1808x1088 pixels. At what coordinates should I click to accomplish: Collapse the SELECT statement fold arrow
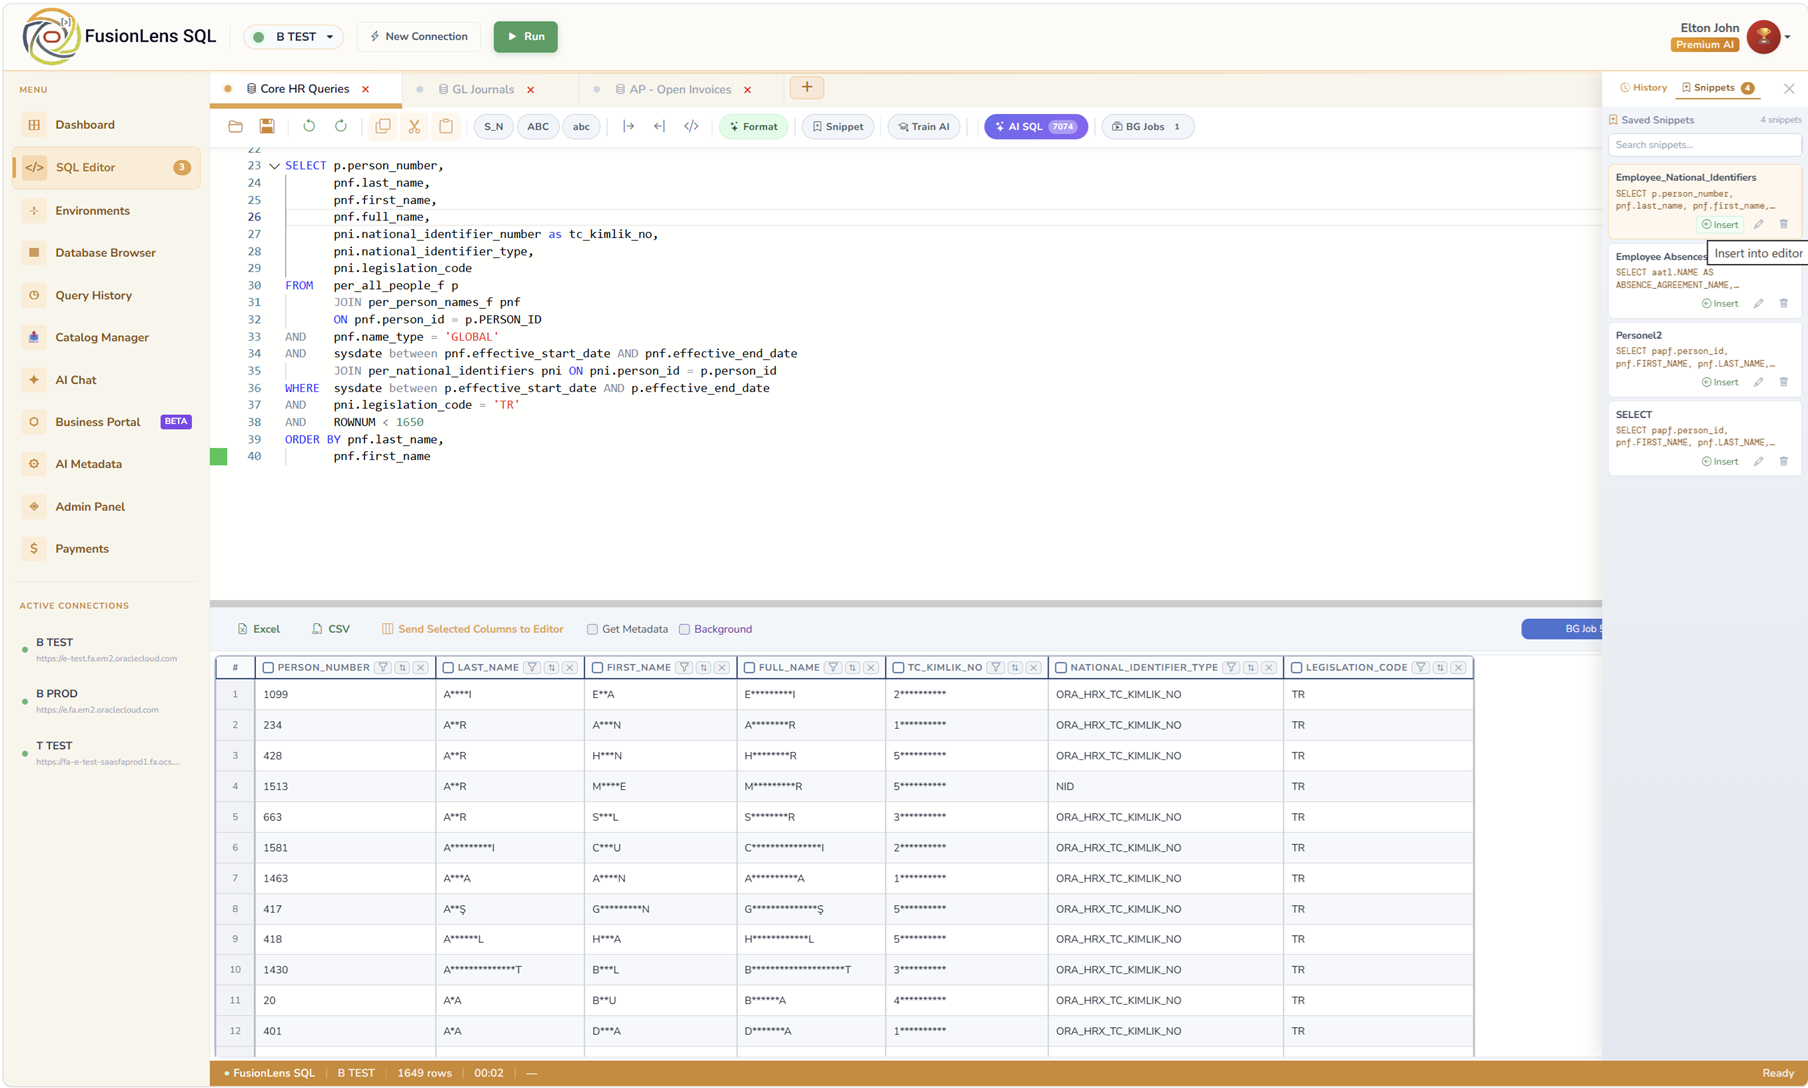point(274,166)
